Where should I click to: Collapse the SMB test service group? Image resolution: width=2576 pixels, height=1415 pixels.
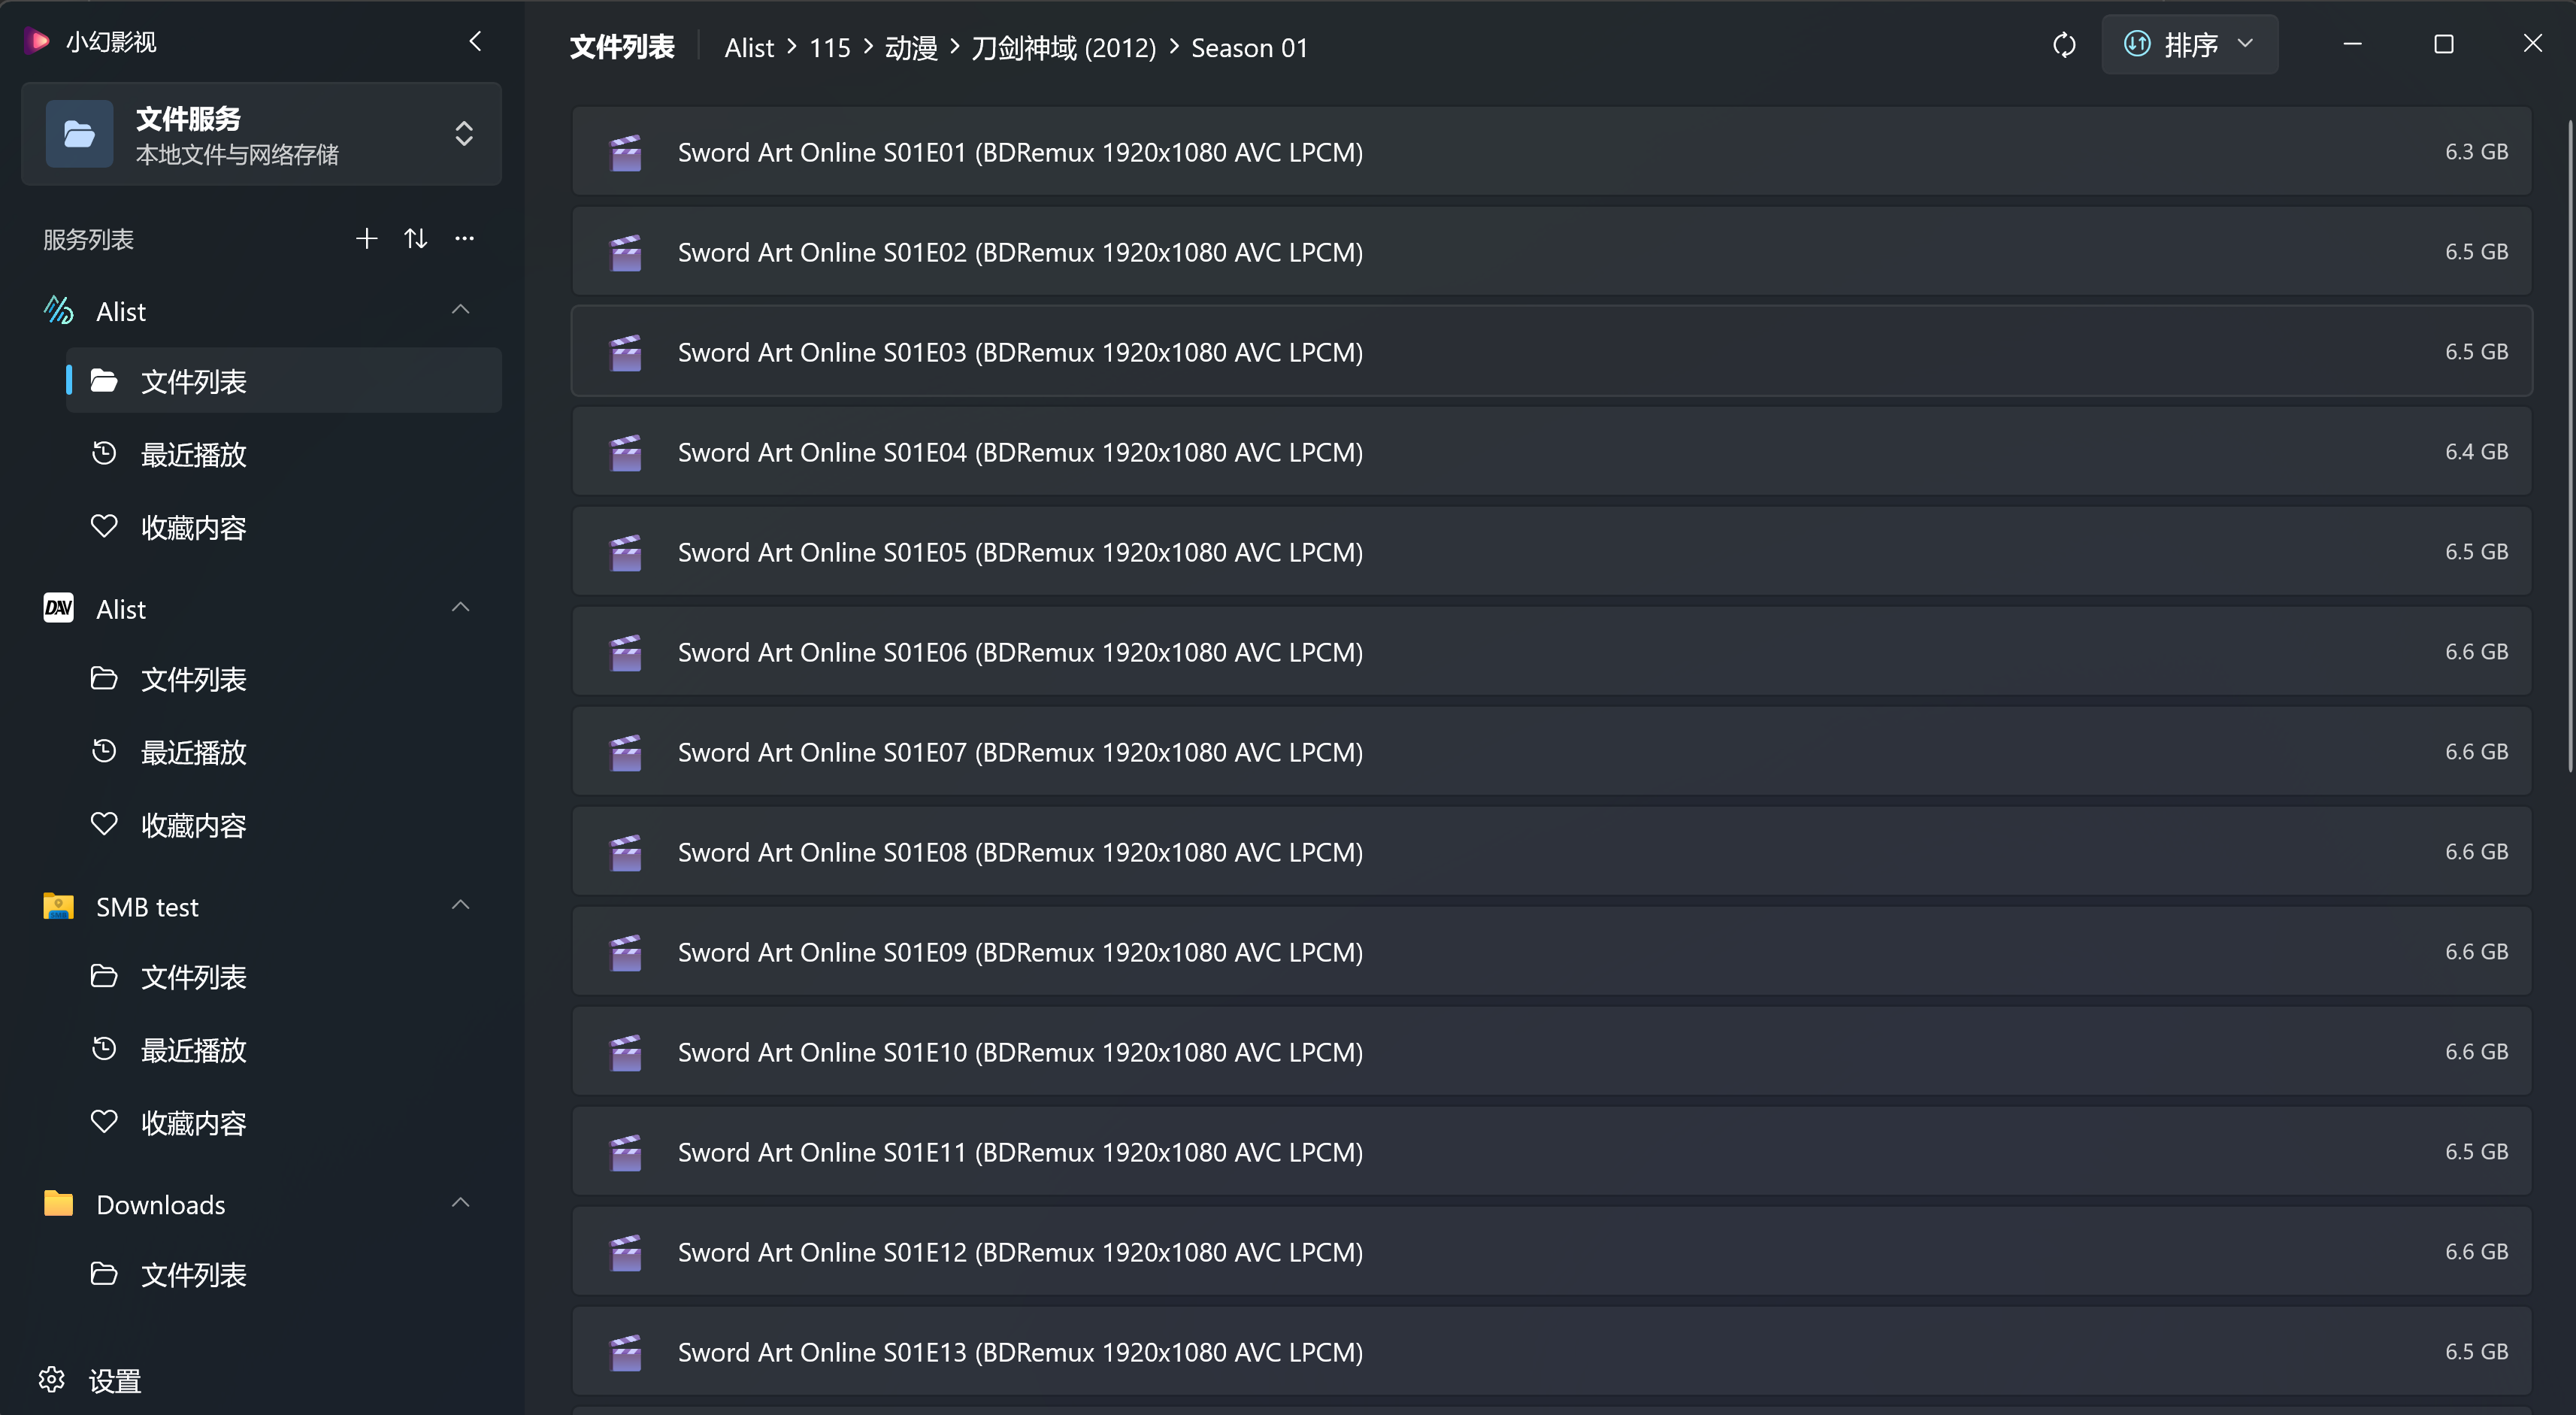pyautogui.click(x=461, y=906)
